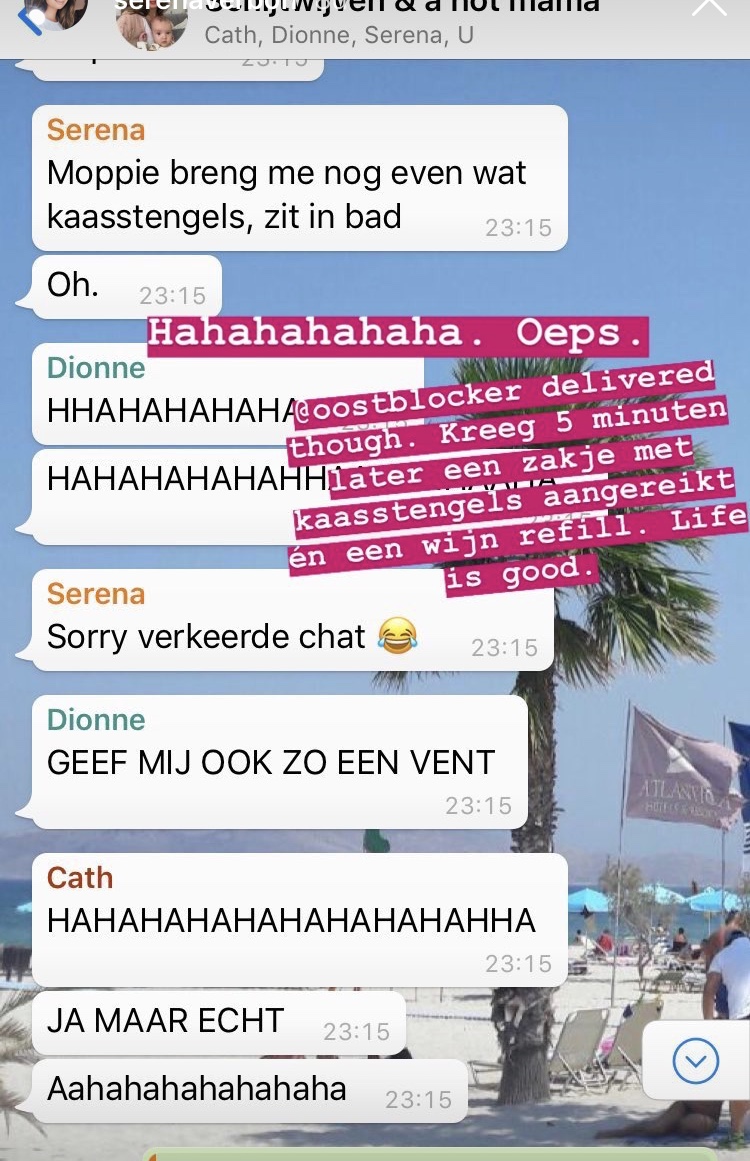Screen dimensions: 750x1161
Task: Select Cath's HAHAHAHA message bubble
Action: point(299,920)
